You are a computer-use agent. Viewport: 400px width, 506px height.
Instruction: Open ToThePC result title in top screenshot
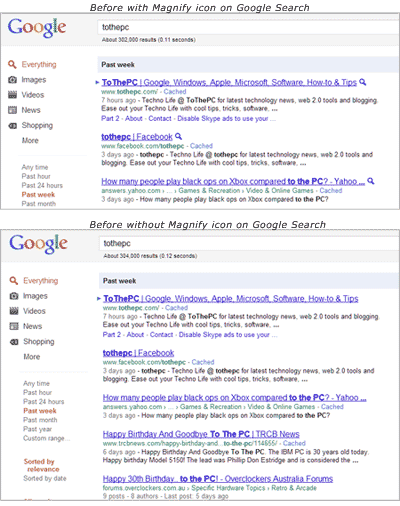click(229, 82)
